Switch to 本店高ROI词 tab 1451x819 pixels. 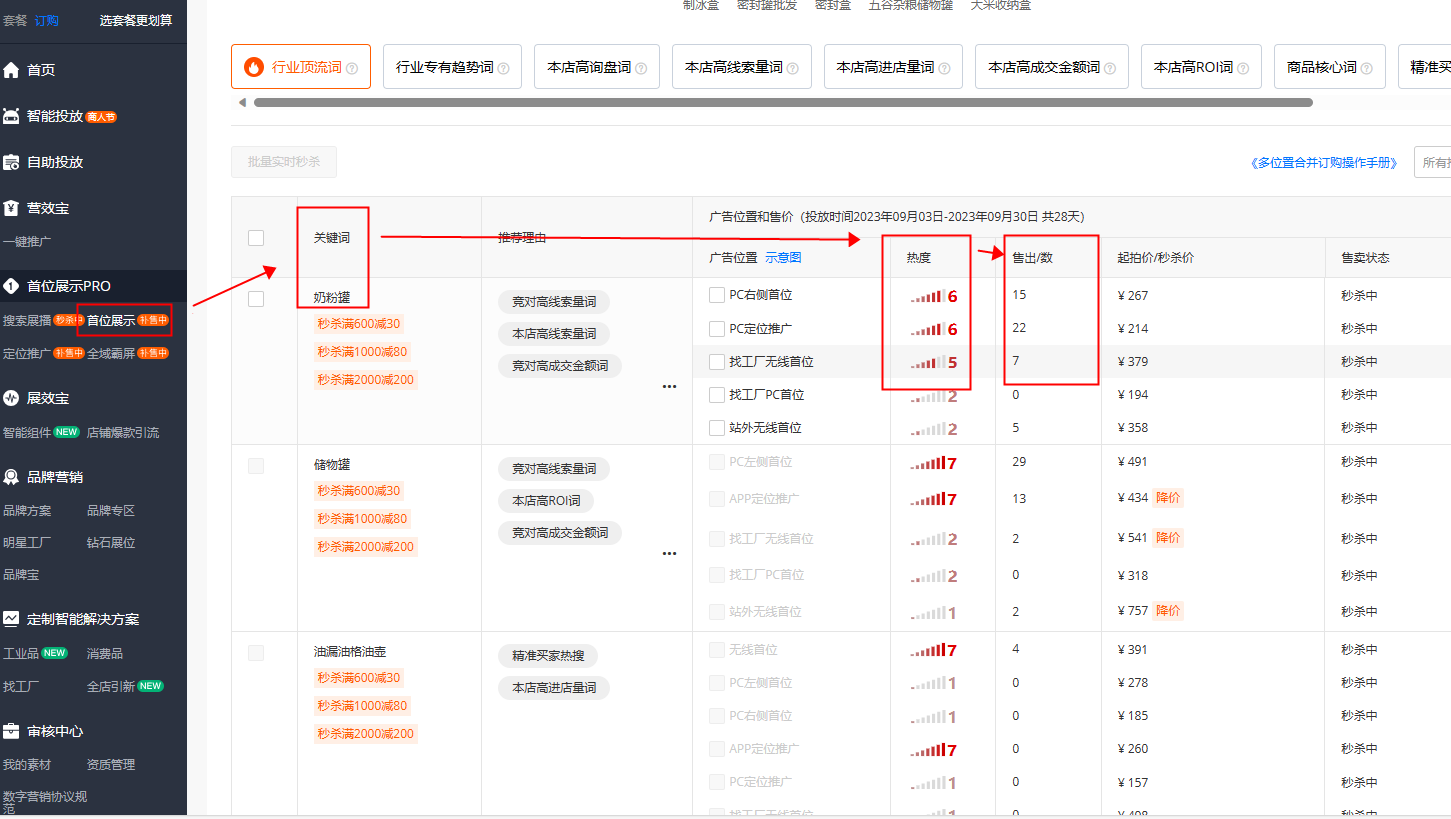1201,67
